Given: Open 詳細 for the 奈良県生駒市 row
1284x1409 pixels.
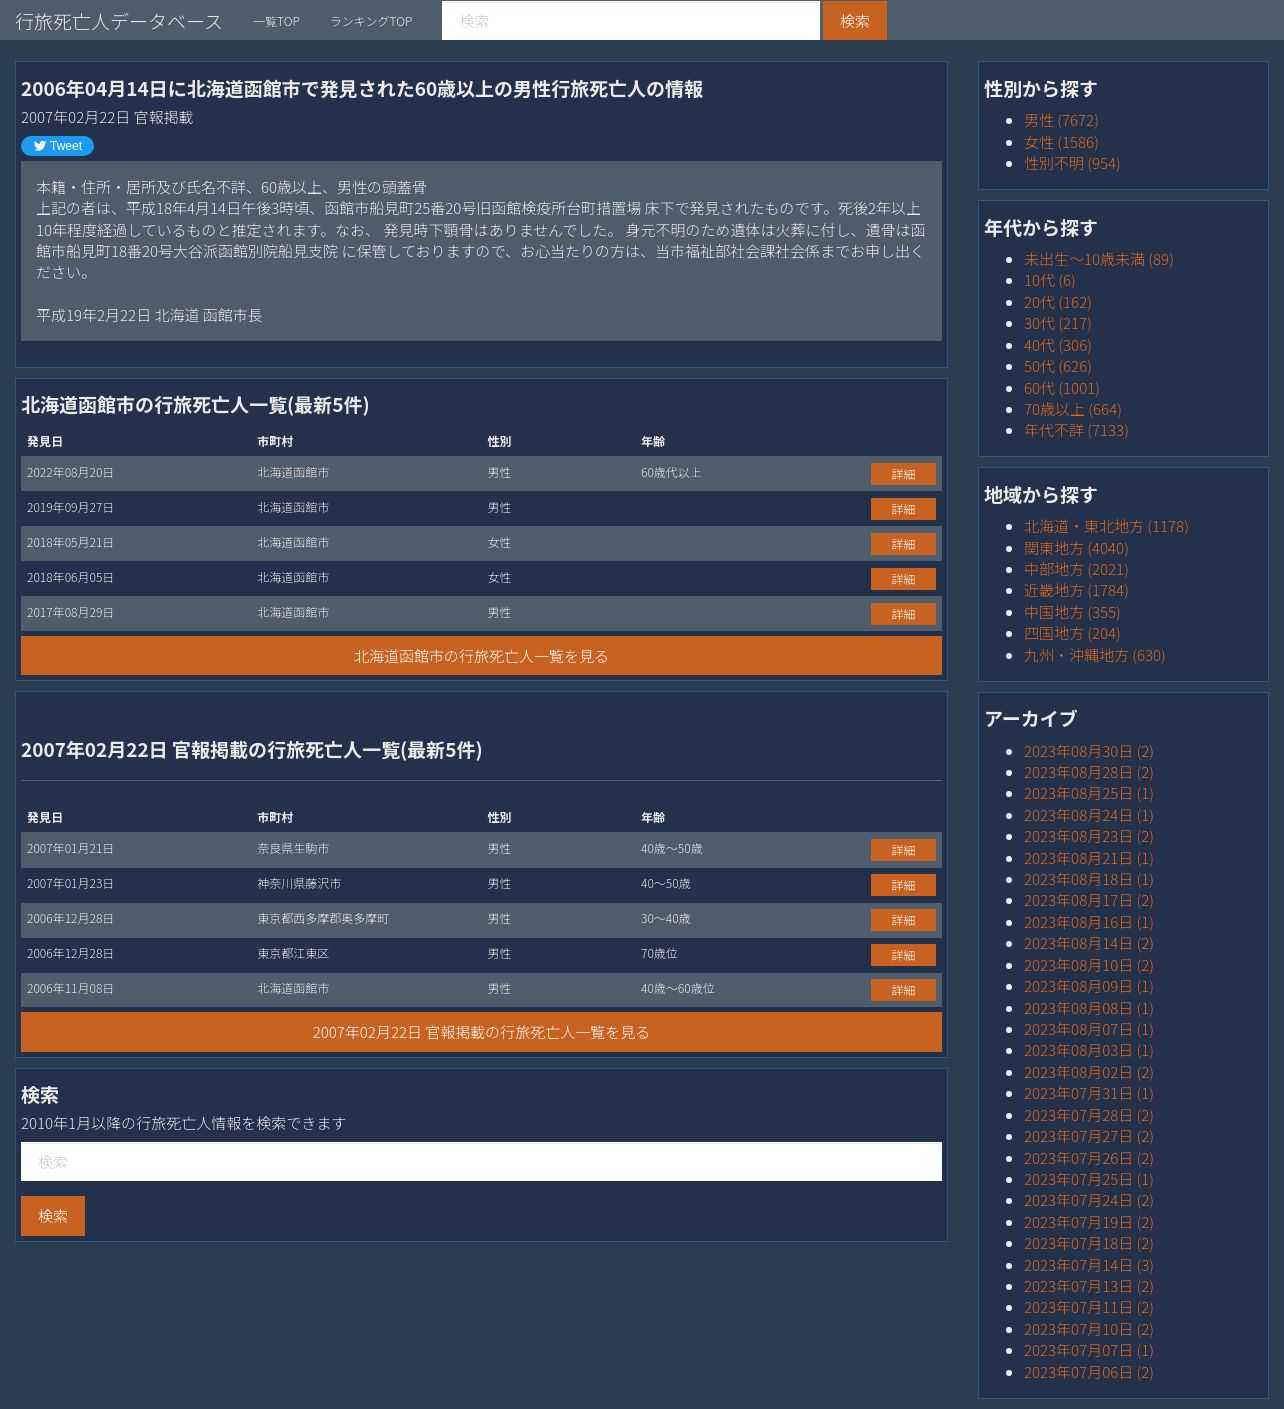Looking at the screenshot, I should pos(903,850).
